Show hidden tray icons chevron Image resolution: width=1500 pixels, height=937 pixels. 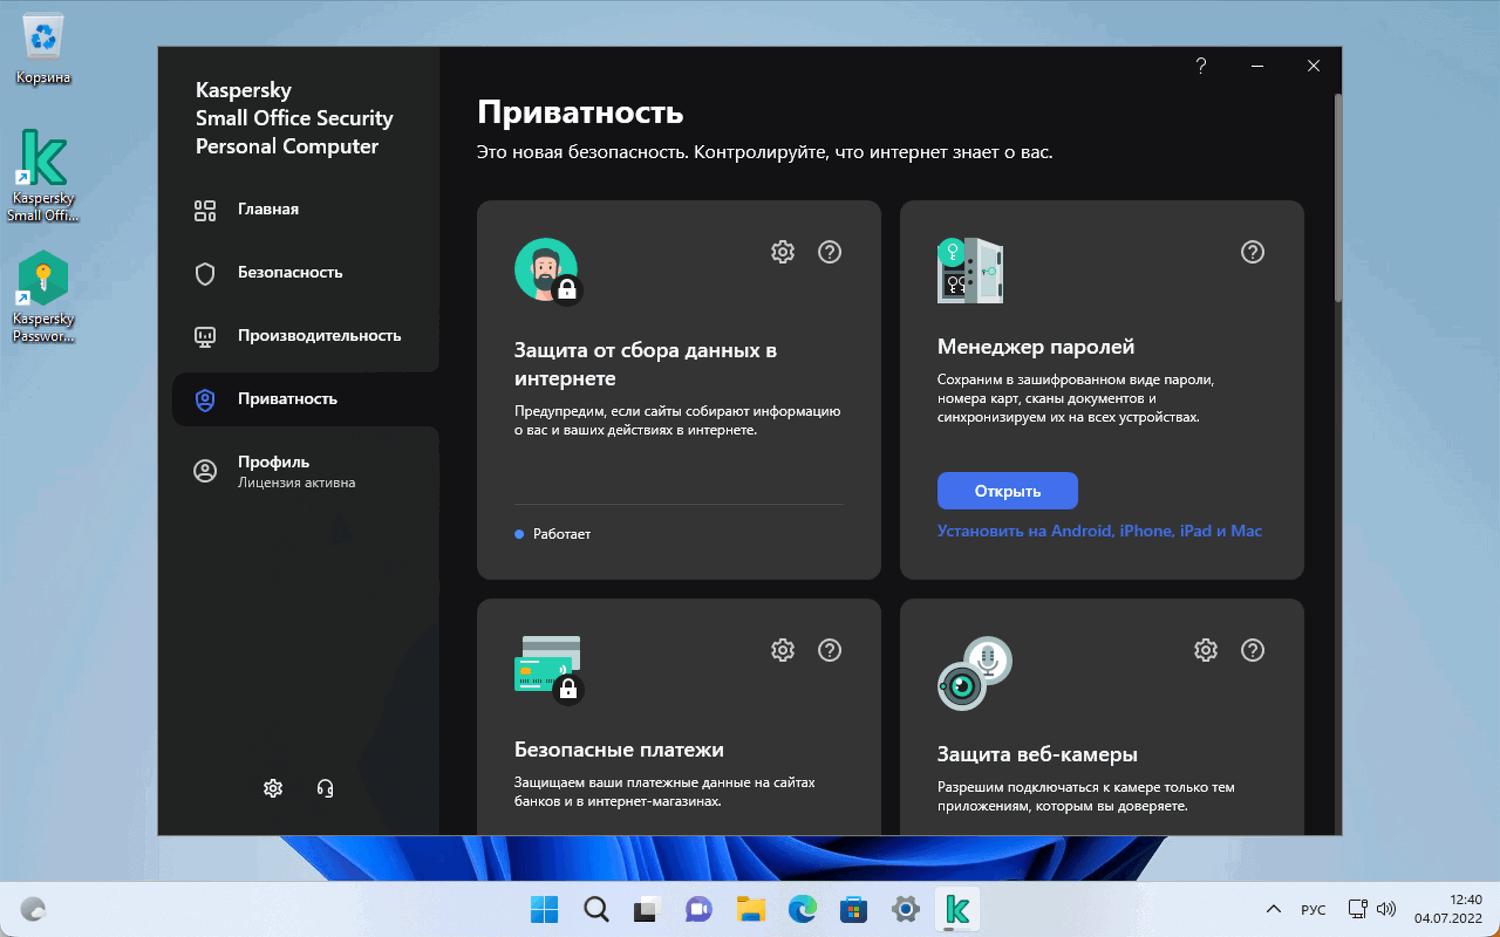click(1273, 909)
